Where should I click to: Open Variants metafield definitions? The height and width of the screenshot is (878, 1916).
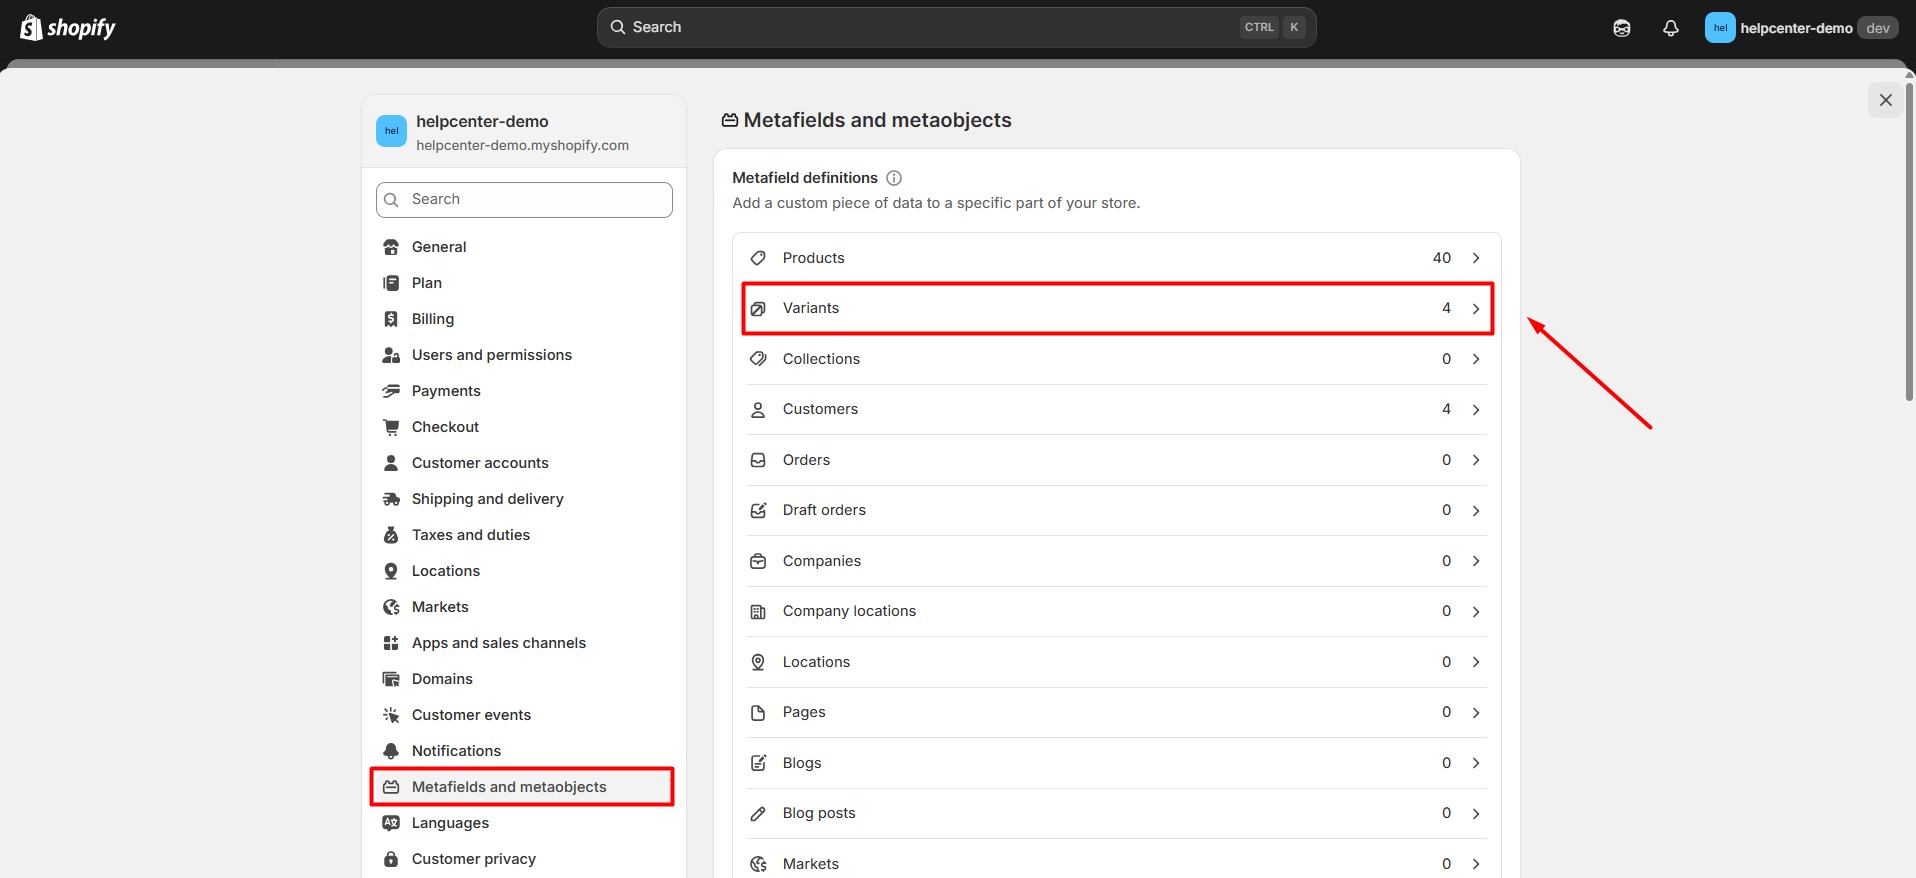click(1116, 308)
